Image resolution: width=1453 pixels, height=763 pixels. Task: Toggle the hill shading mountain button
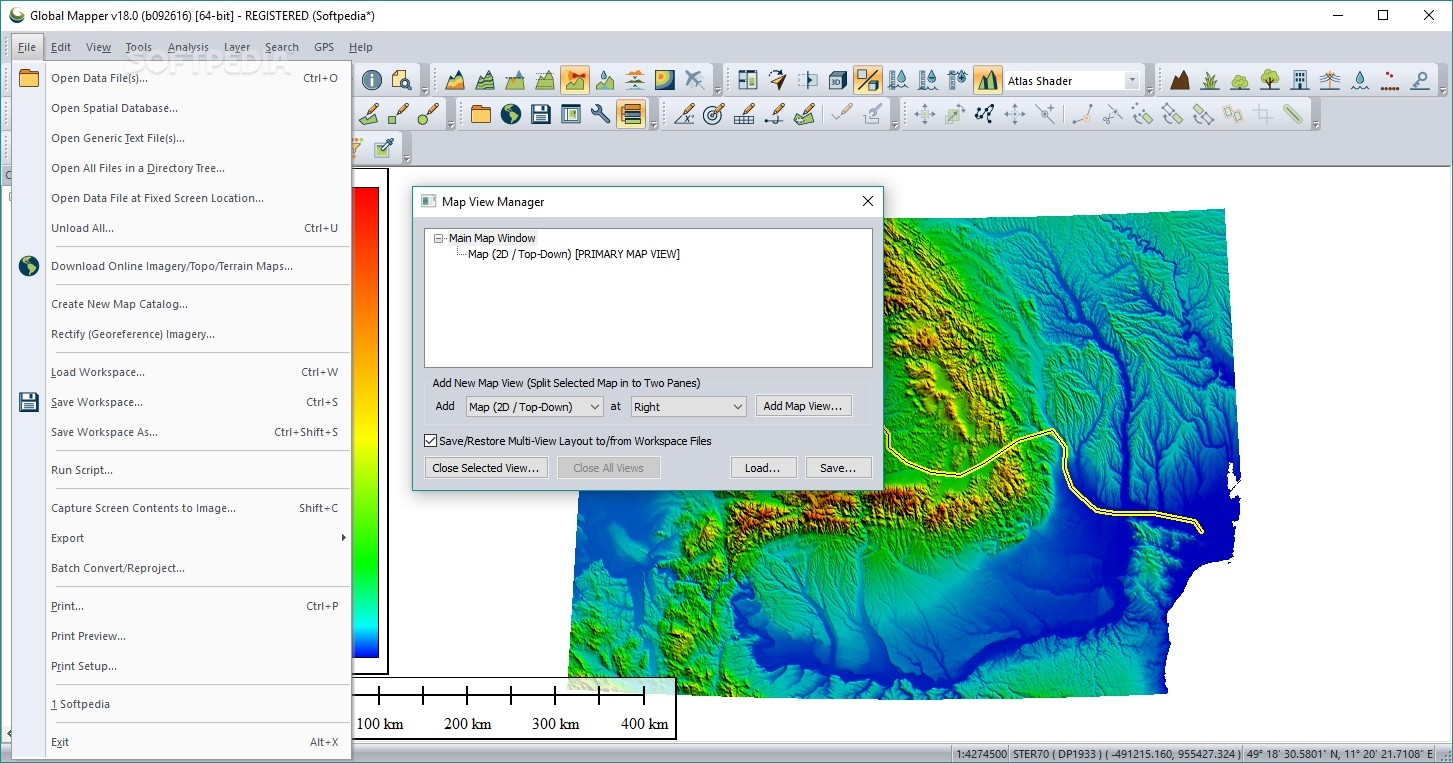987,80
